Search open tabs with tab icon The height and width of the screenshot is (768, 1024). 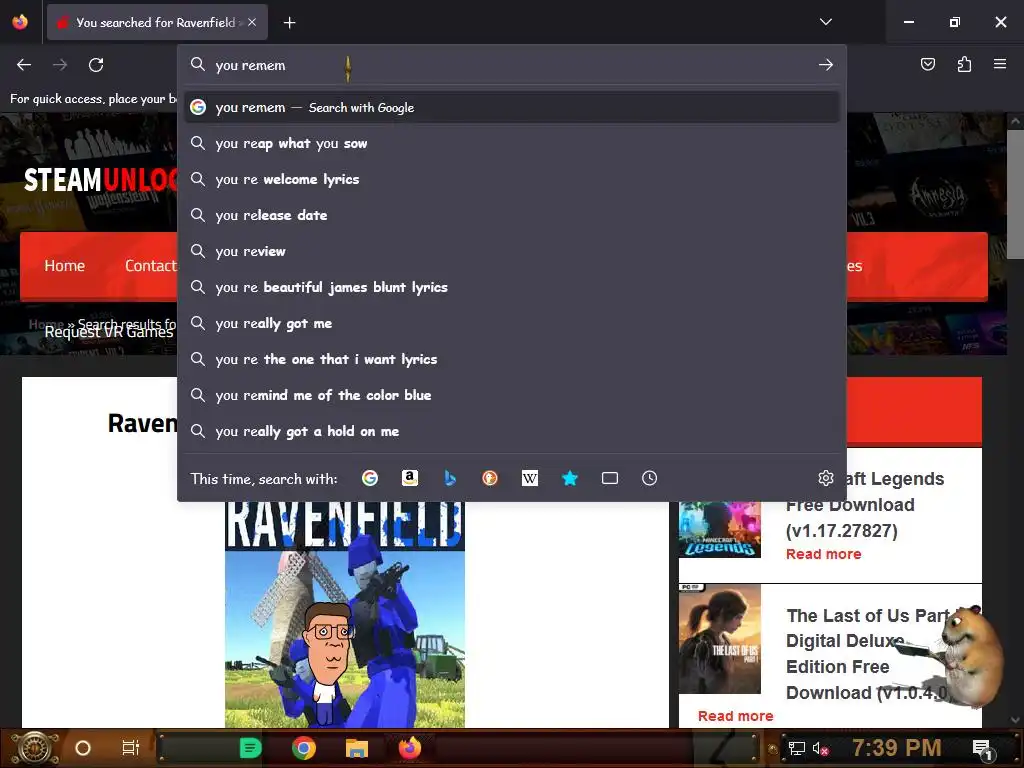click(x=610, y=478)
